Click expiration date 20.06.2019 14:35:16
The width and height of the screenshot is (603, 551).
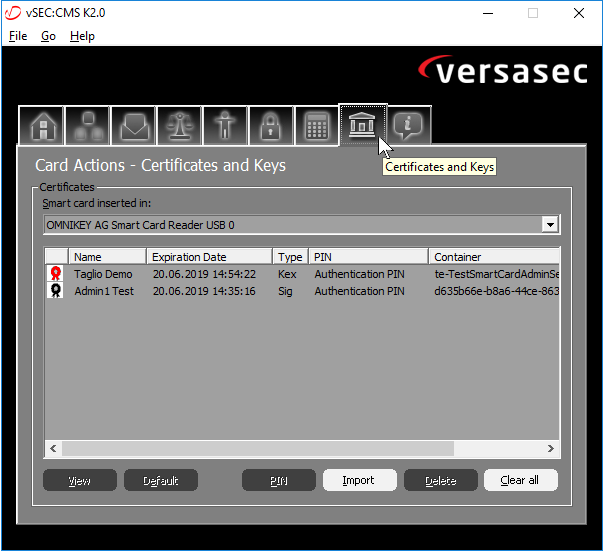204,291
